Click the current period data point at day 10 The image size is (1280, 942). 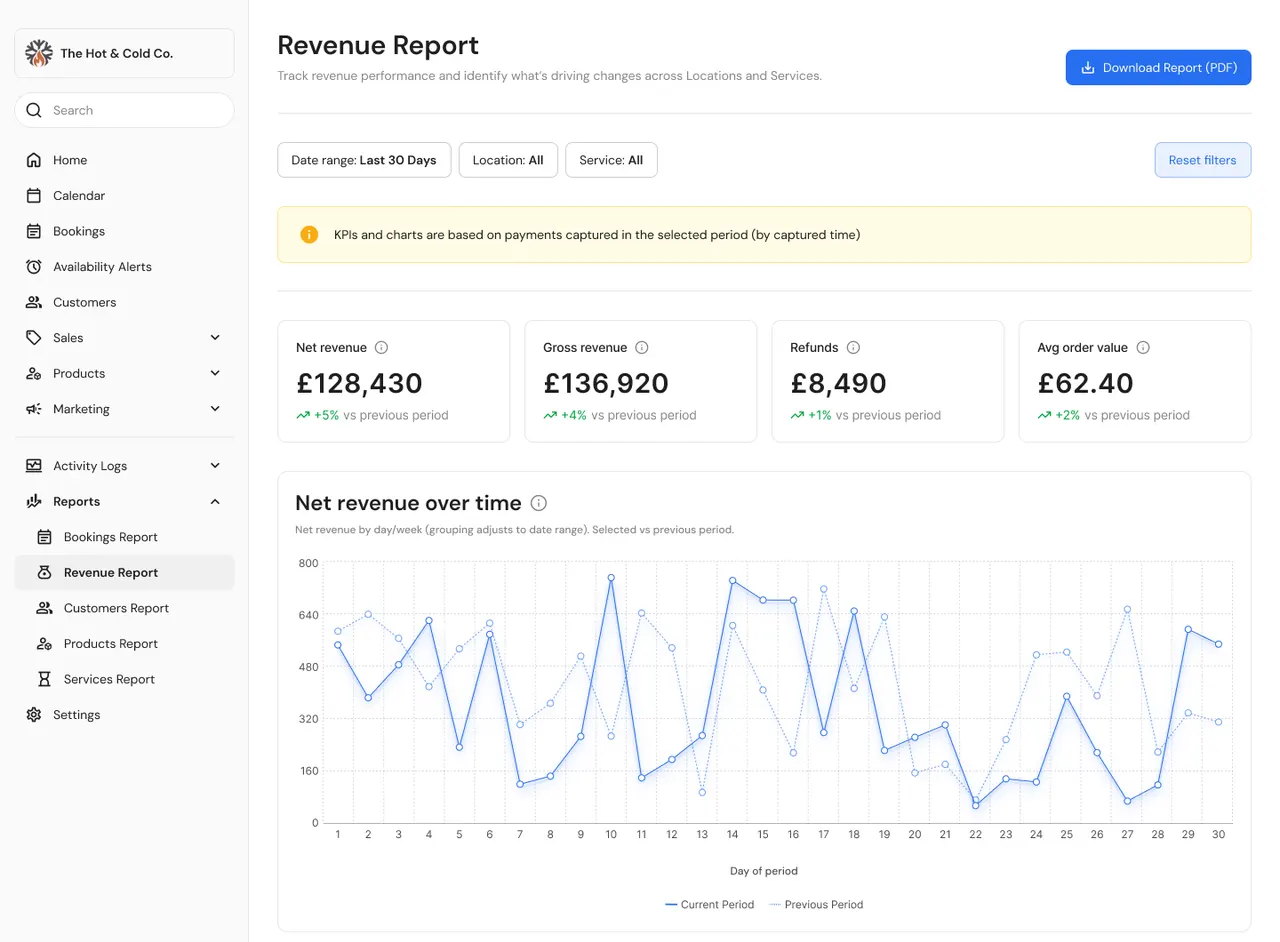[x=610, y=578]
